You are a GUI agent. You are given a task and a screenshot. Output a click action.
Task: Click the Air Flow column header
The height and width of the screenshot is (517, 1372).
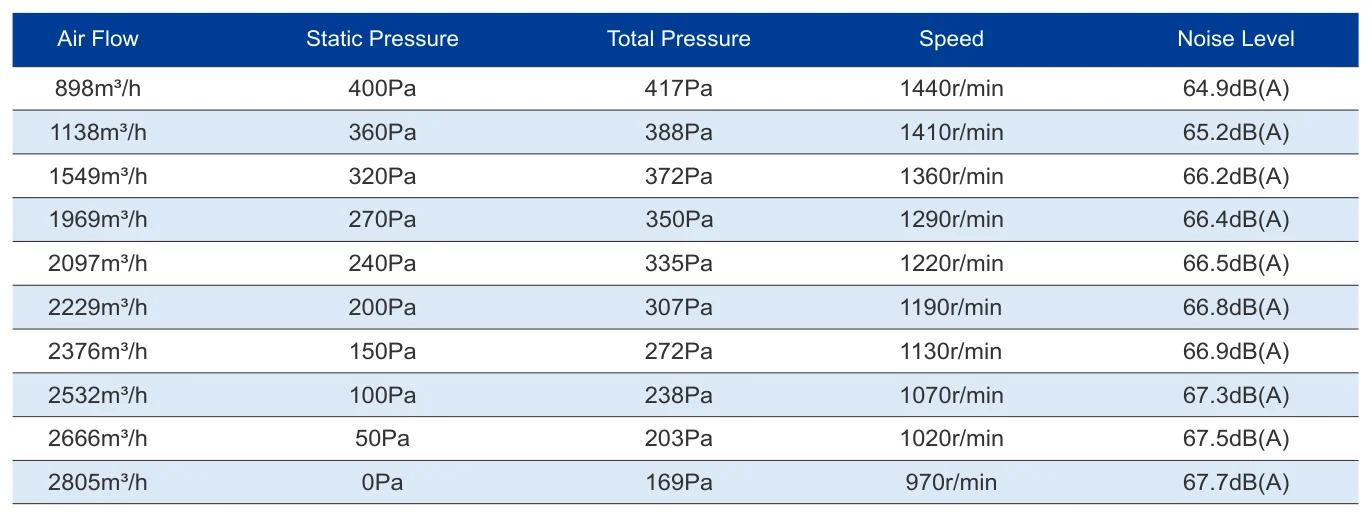tap(98, 39)
